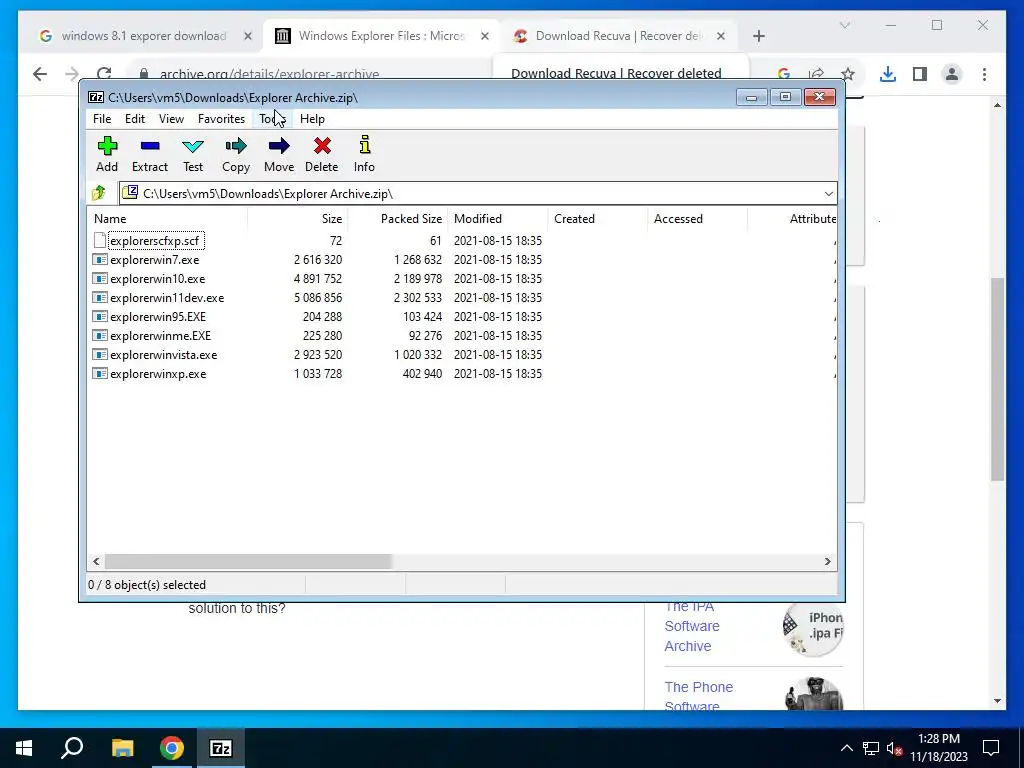Go up one folder level icon
Viewport: 1024px width, 768px height.
click(x=99, y=193)
